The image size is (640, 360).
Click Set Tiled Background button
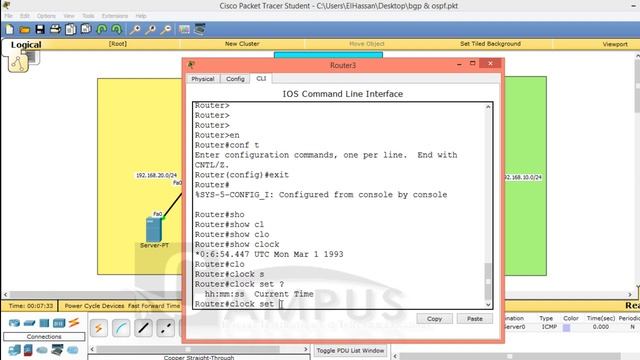(490, 44)
